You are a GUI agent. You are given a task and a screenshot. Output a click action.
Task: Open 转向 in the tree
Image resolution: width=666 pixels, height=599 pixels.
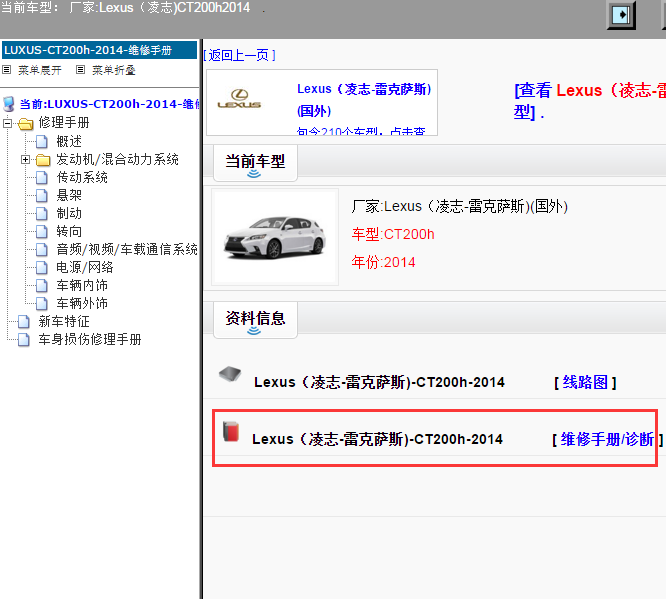pyautogui.click(x=69, y=232)
